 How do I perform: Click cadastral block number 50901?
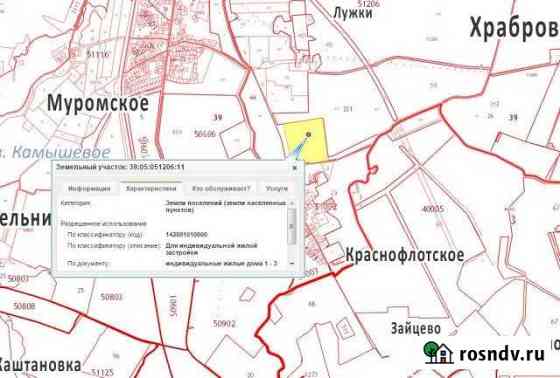point(173,305)
